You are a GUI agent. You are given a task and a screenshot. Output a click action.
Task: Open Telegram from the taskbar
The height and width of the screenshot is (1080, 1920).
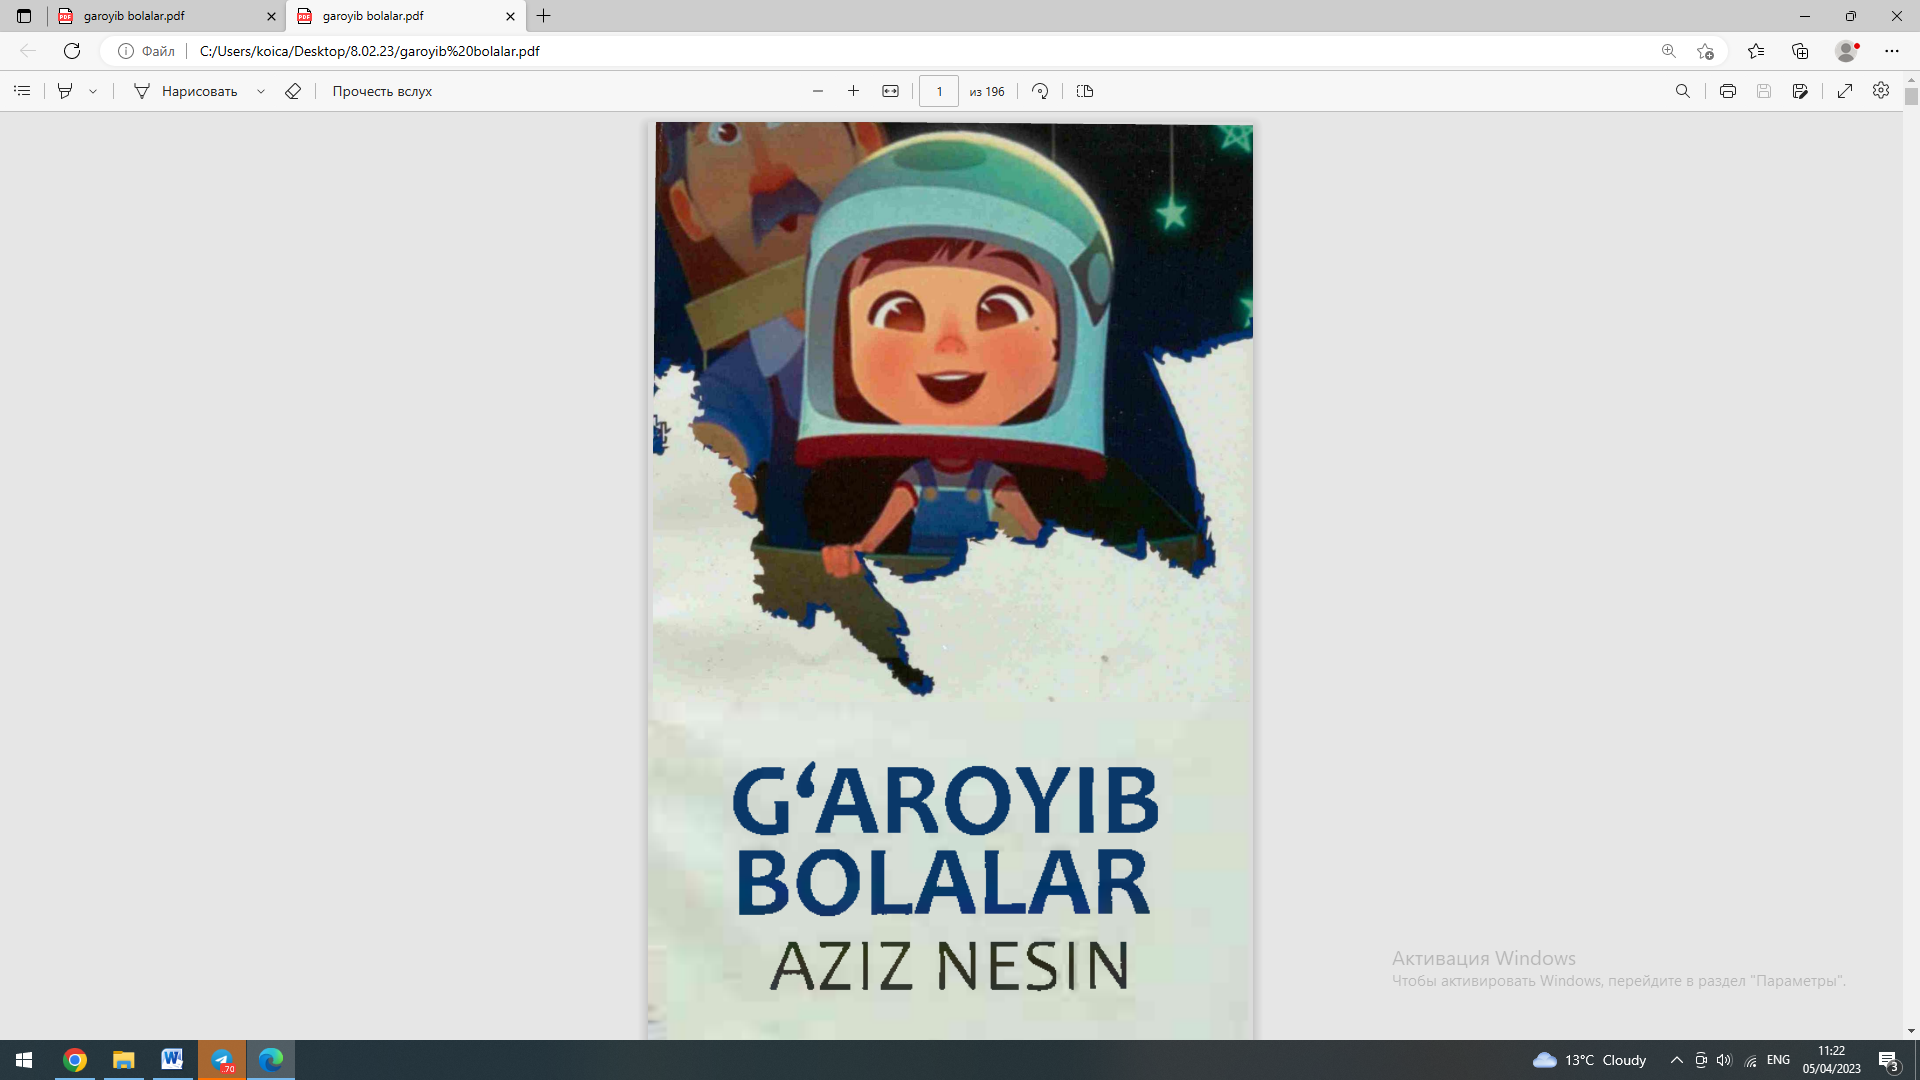pos(222,1060)
